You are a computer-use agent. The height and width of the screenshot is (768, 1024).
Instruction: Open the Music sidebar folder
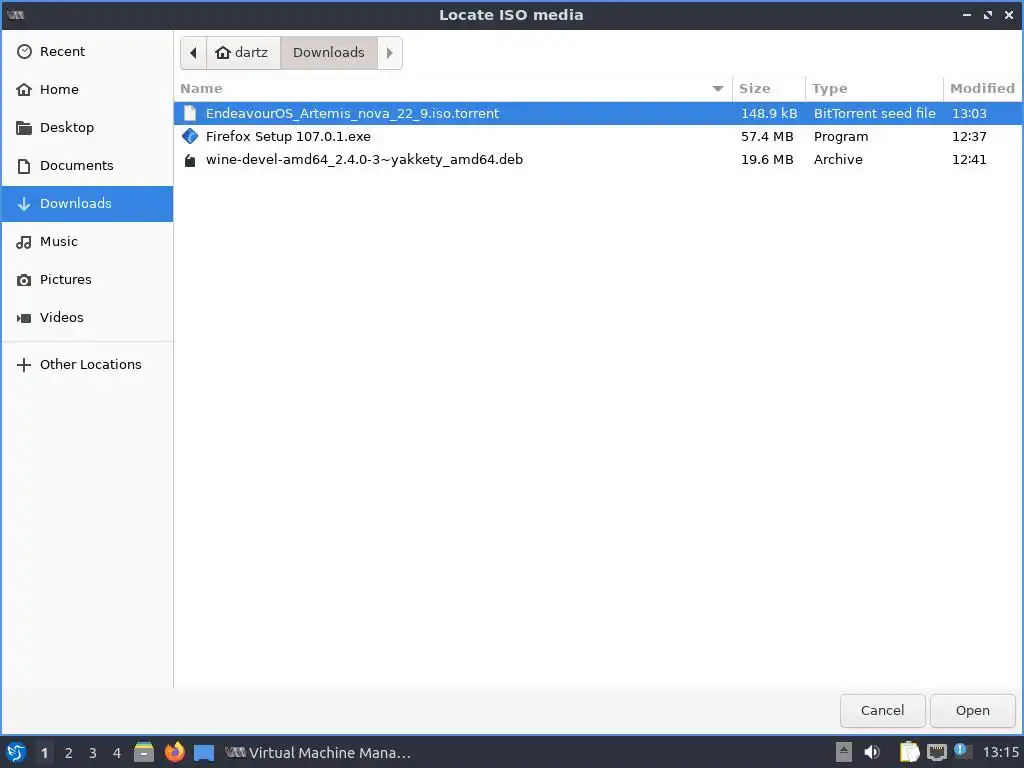[88, 242]
